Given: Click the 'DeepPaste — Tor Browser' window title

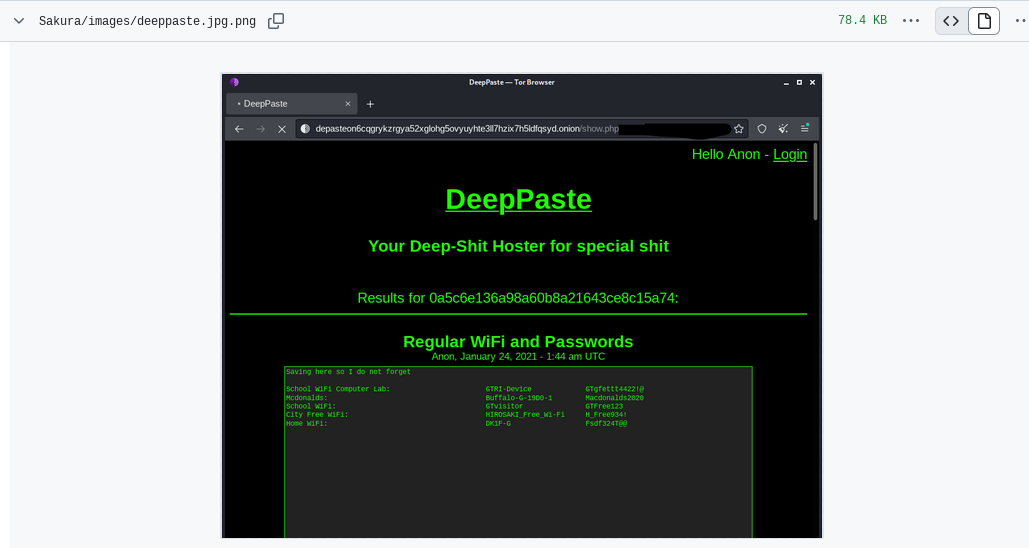Looking at the screenshot, I should pos(512,82).
